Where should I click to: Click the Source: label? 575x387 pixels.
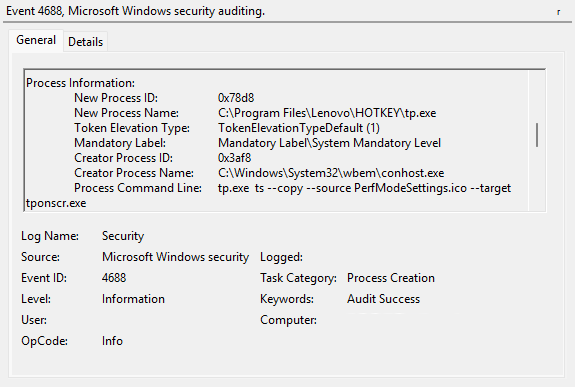coord(40,257)
